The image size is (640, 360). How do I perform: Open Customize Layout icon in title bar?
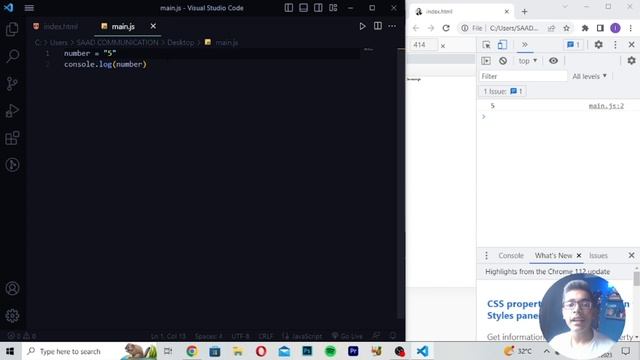(x=333, y=8)
